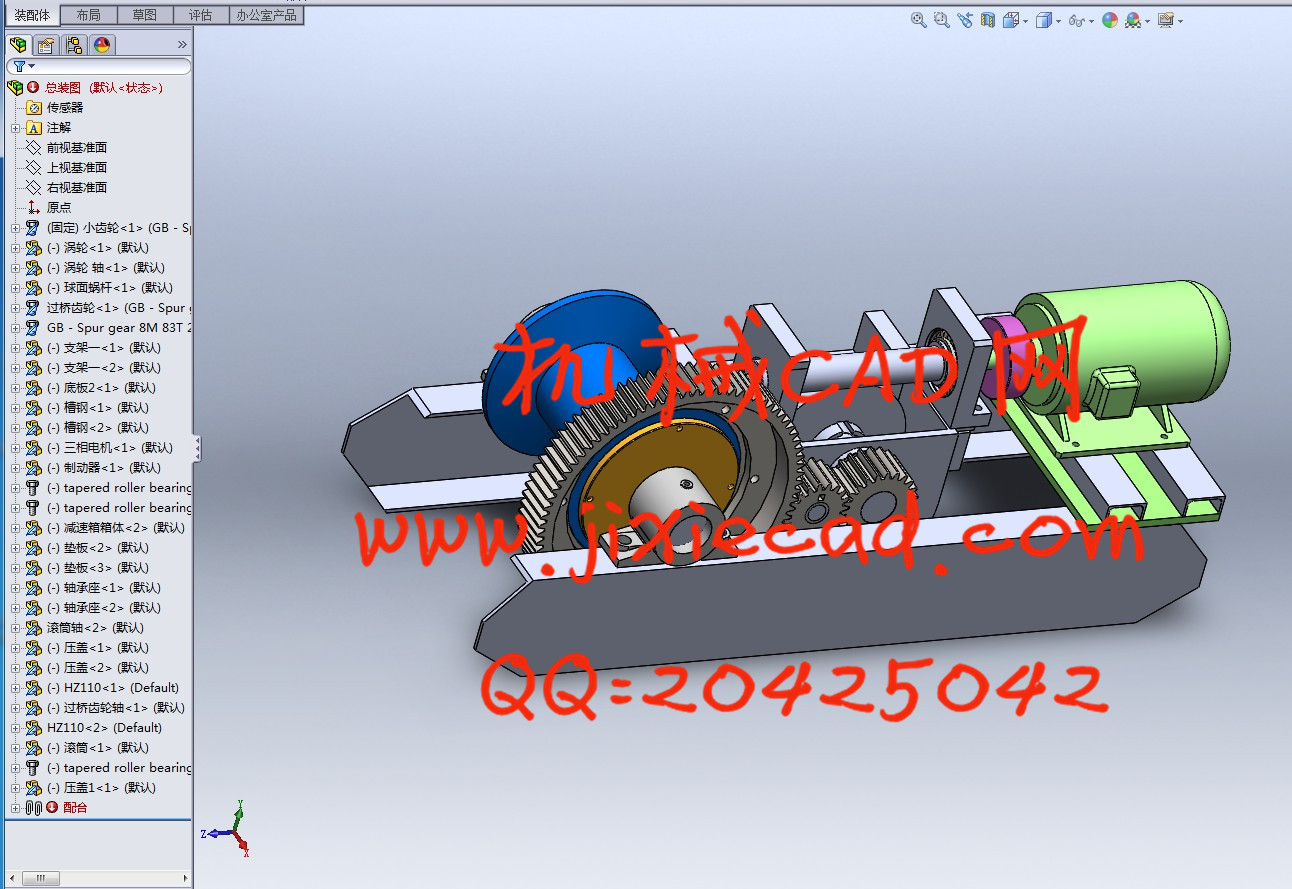Click the Zoom to Fit icon
The image size is (1292, 889).
pos(919,20)
